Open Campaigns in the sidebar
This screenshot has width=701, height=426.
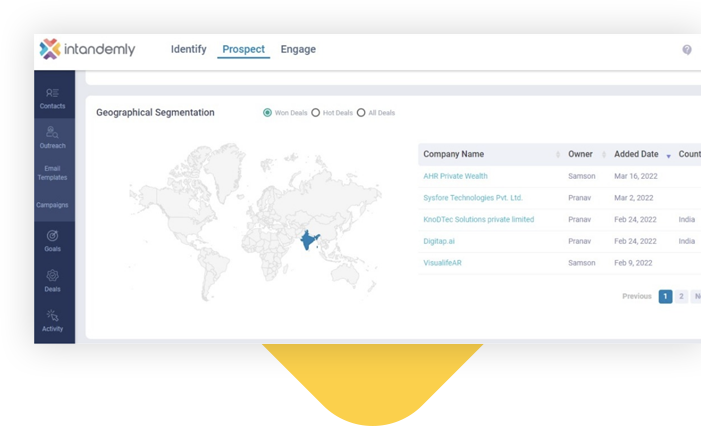(52, 205)
